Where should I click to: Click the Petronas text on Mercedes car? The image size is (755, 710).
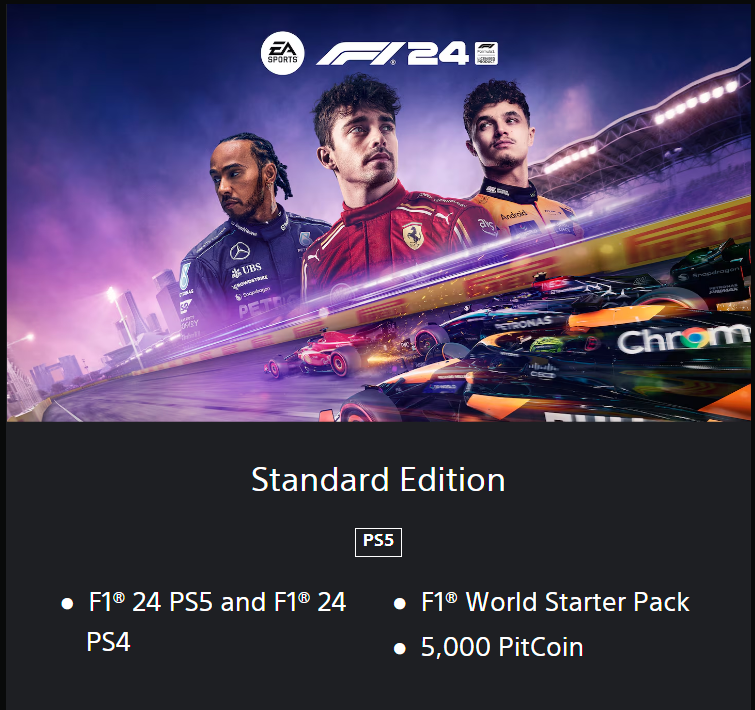click(523, 323)
